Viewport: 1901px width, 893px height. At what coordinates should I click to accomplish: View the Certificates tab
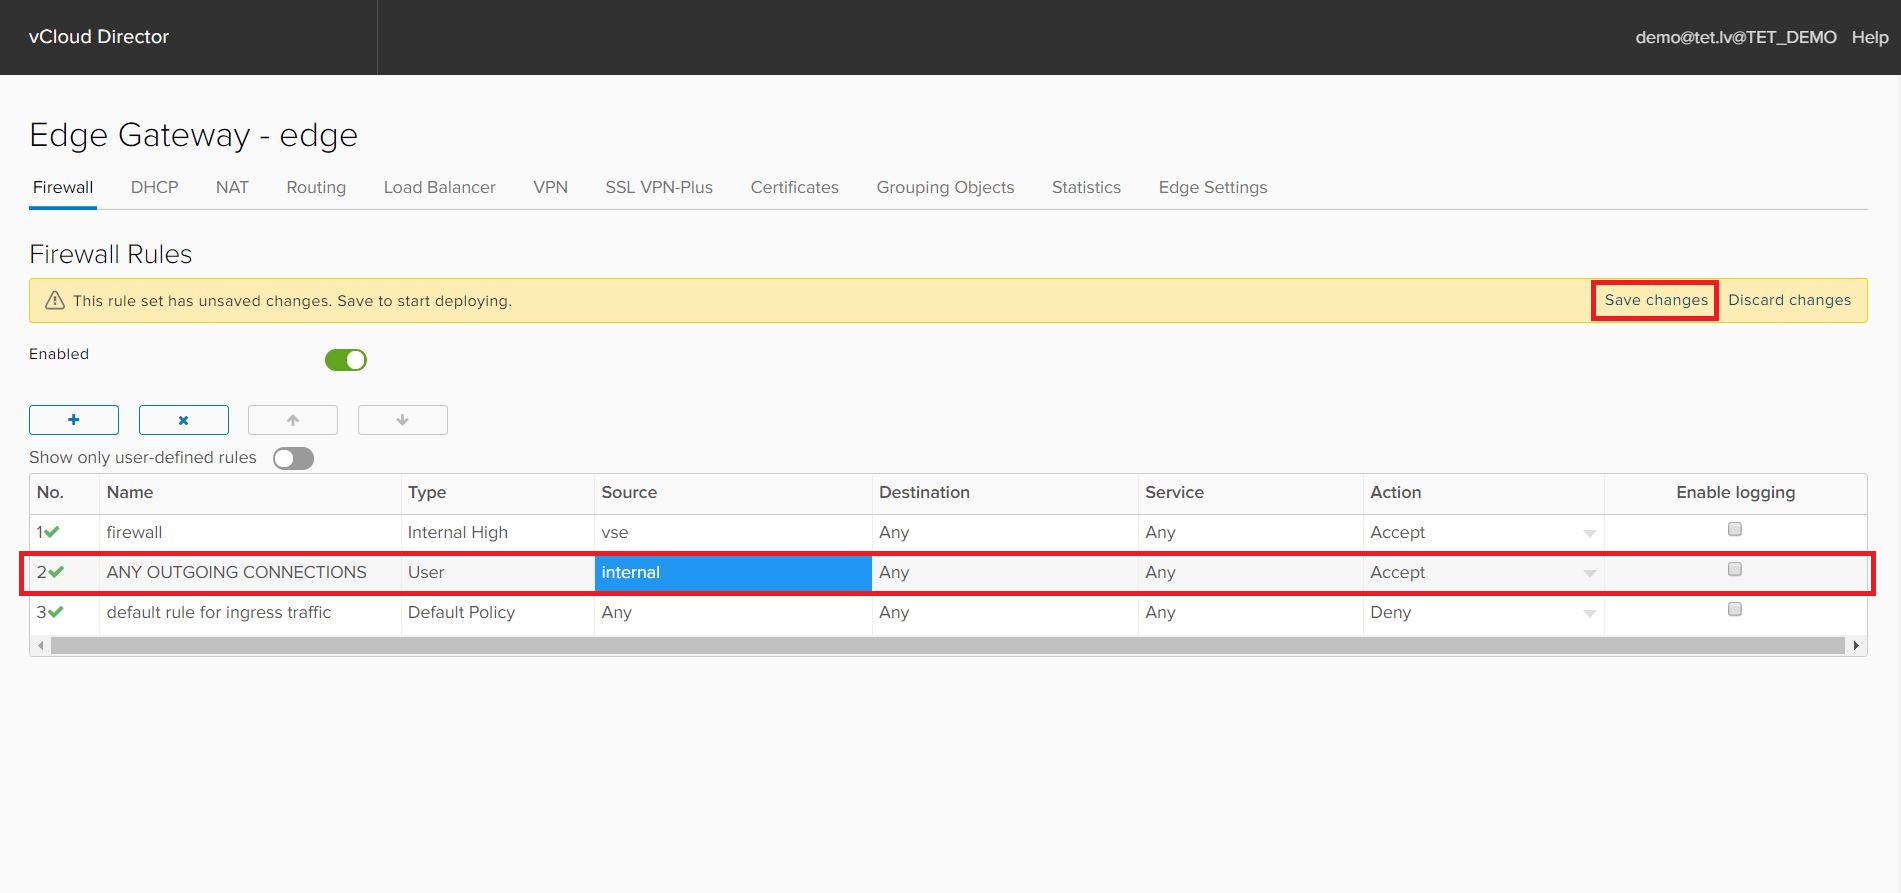(795, 187)
